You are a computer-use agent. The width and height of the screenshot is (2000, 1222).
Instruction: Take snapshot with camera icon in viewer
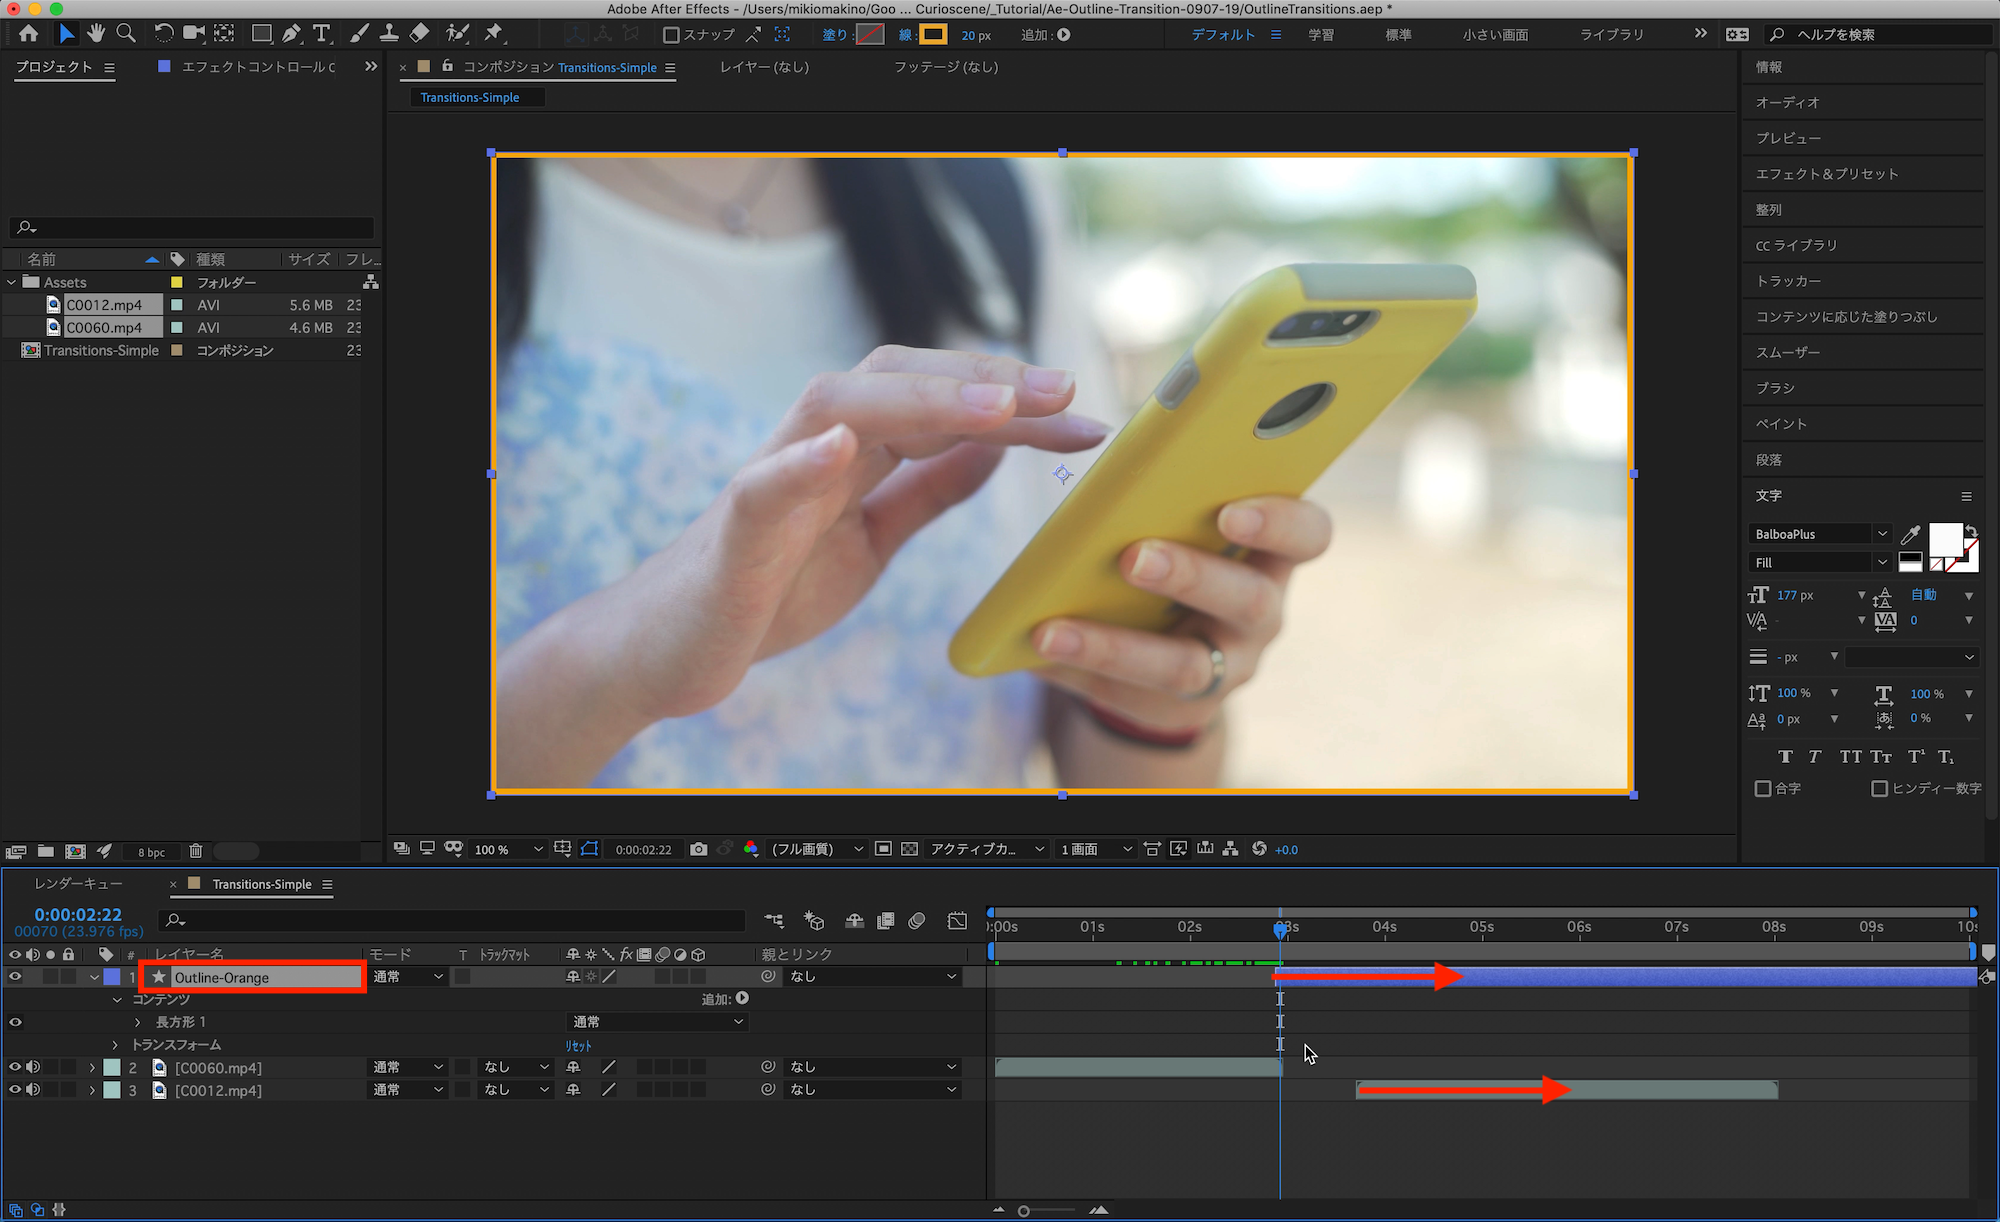click(x=698, y=849)
